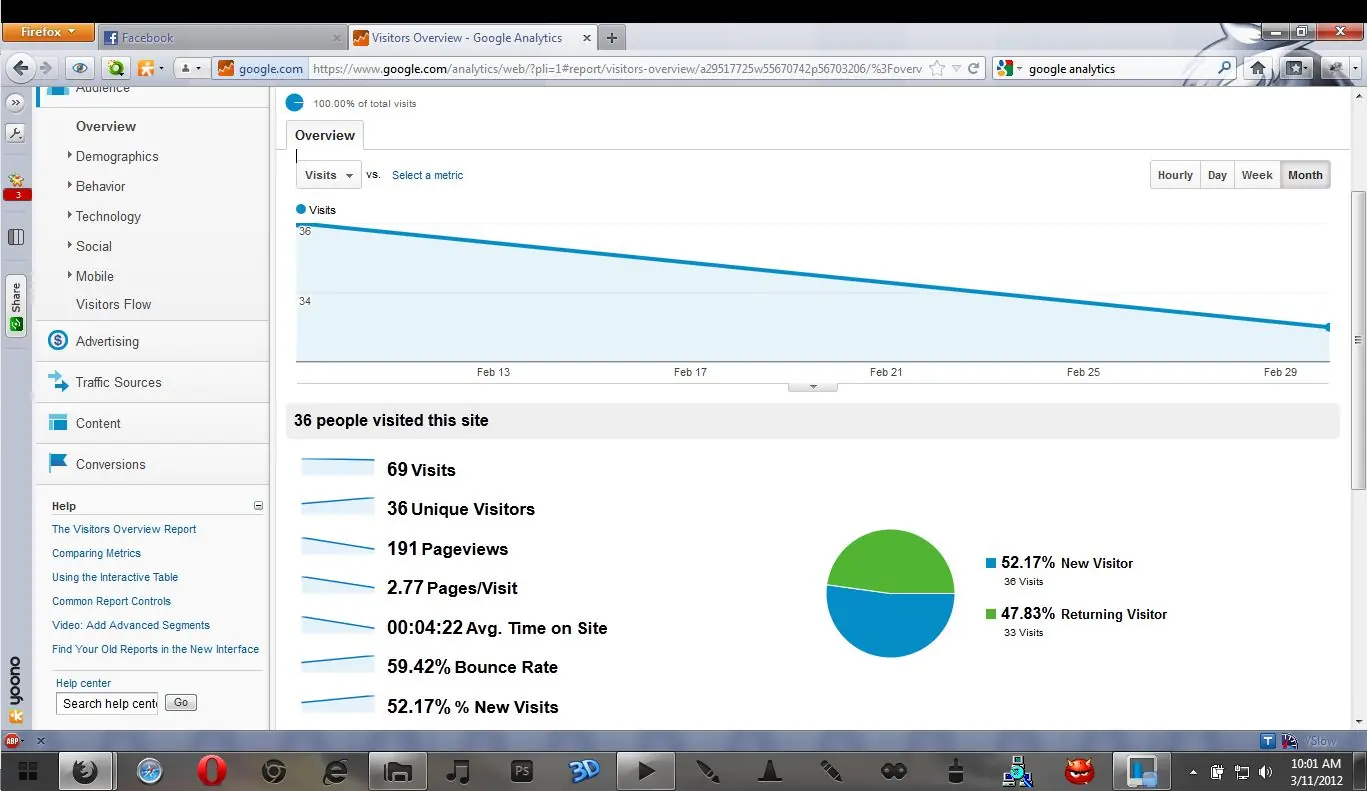
Task: Open the bookmarks star menu button
Action: click(1297, 68)
